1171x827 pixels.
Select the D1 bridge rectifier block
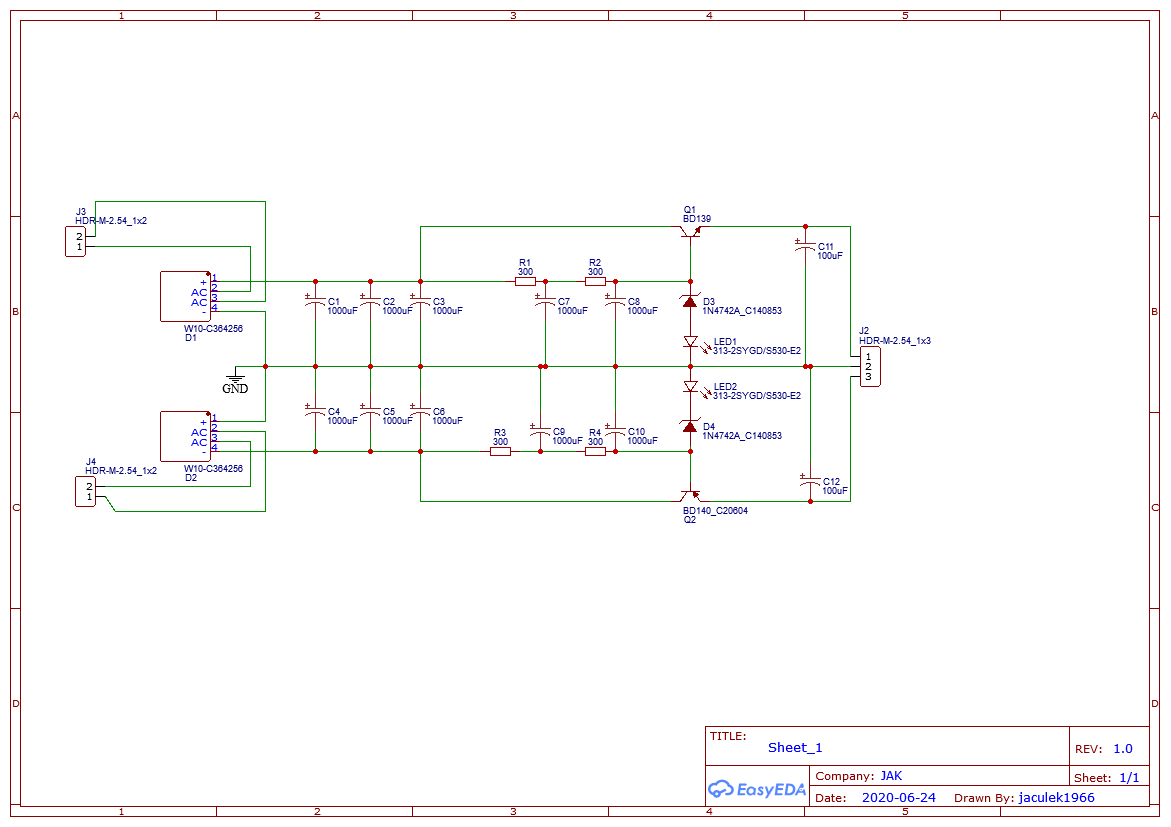click(185, 296)
